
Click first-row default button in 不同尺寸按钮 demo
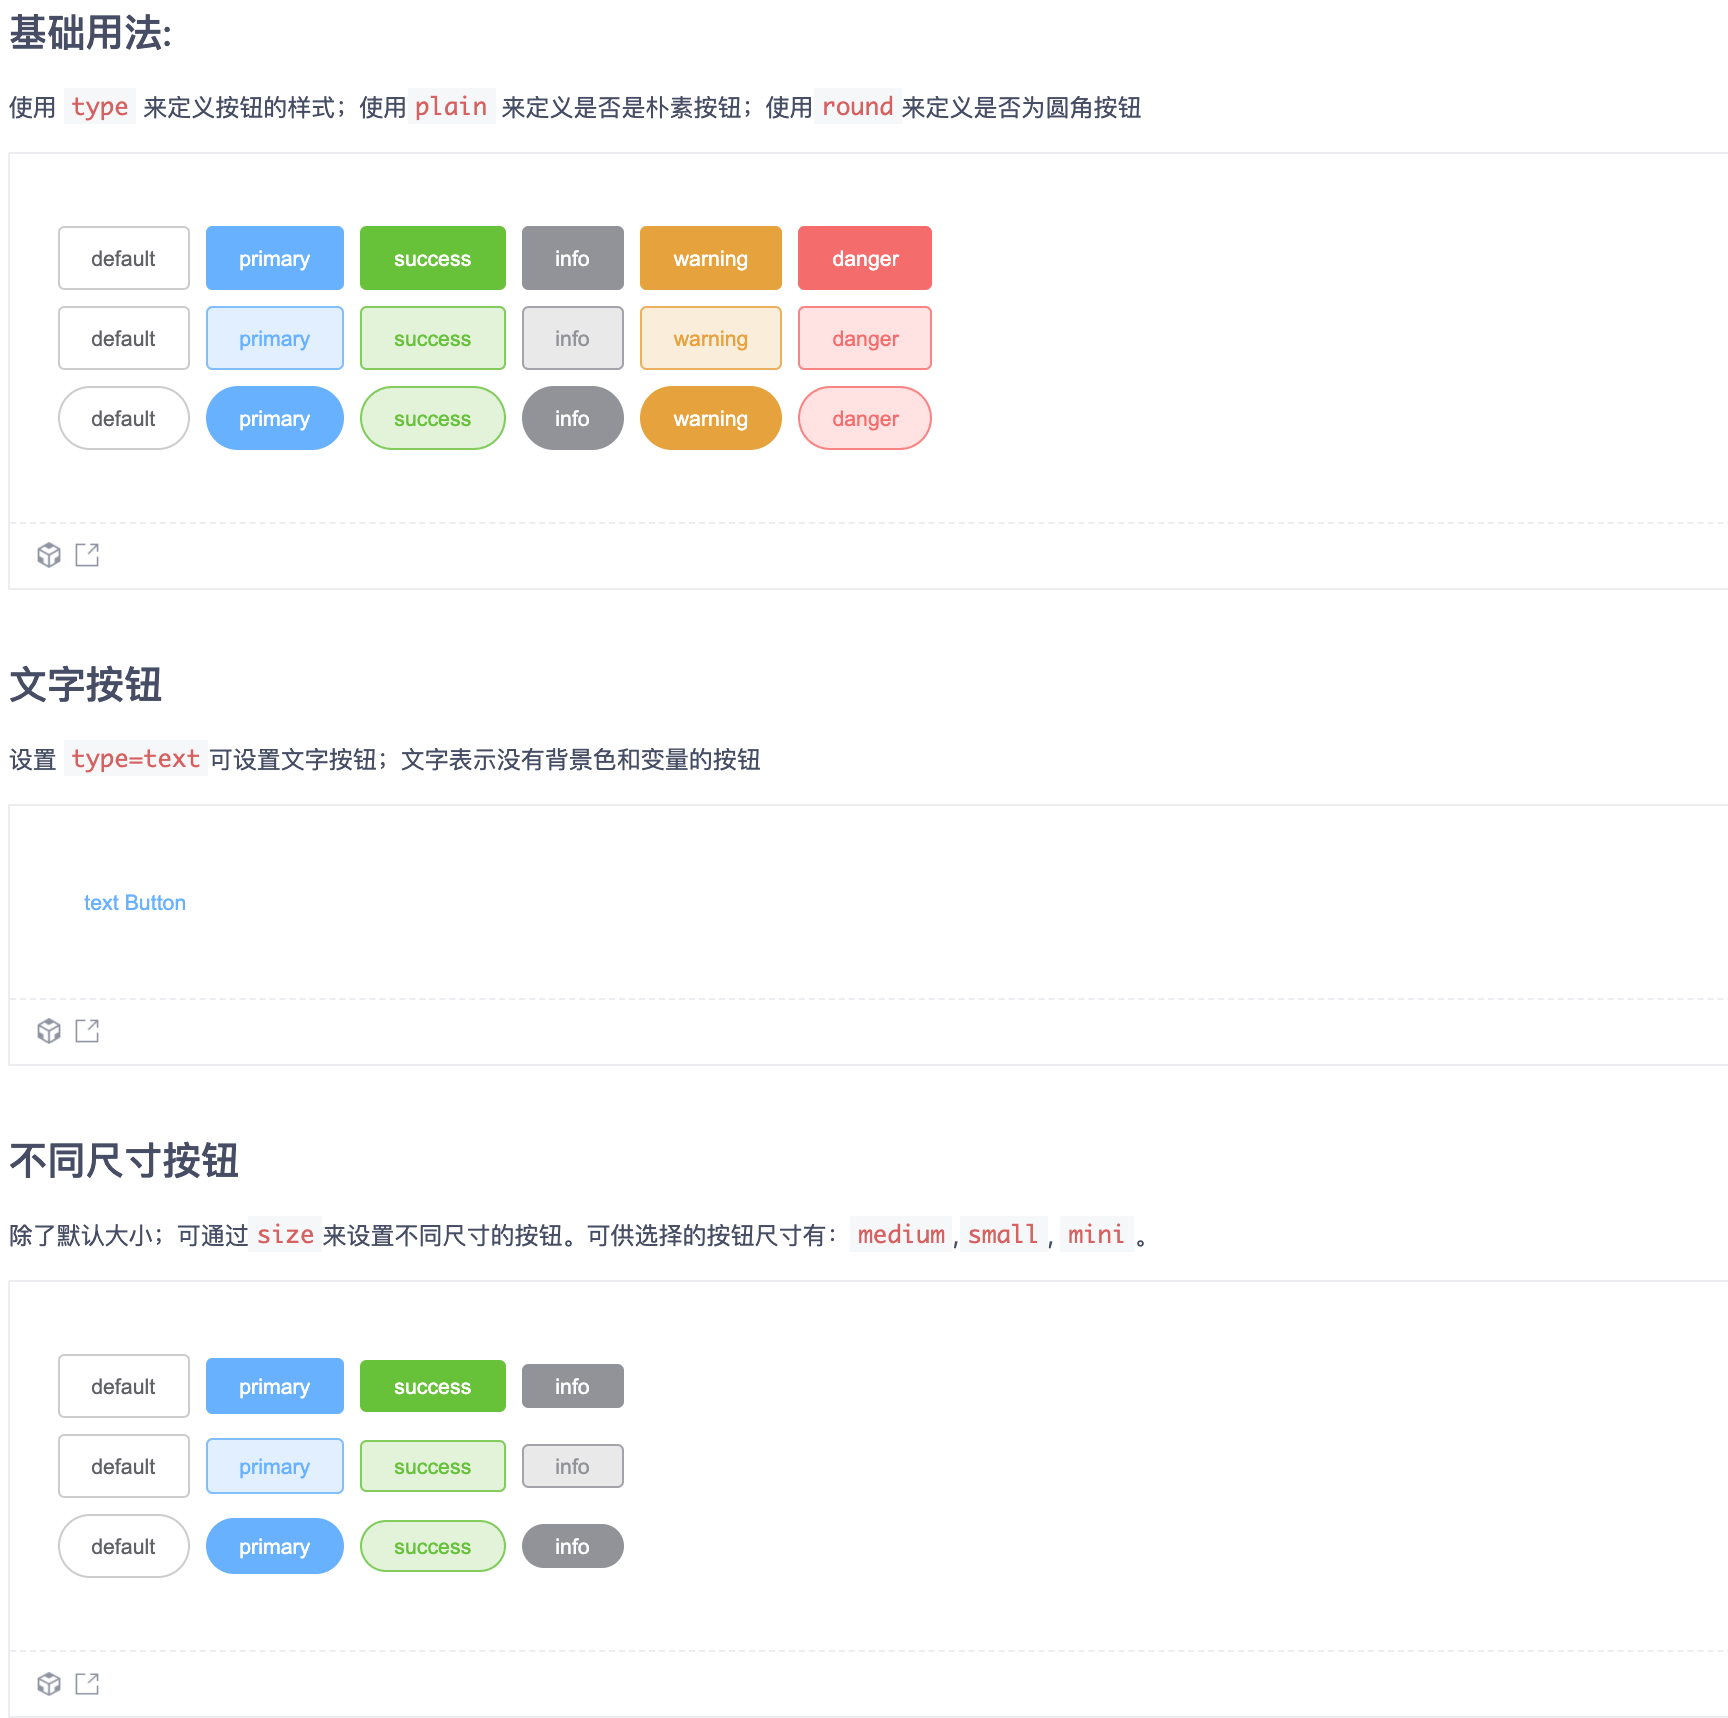(x=124, y=1386)
